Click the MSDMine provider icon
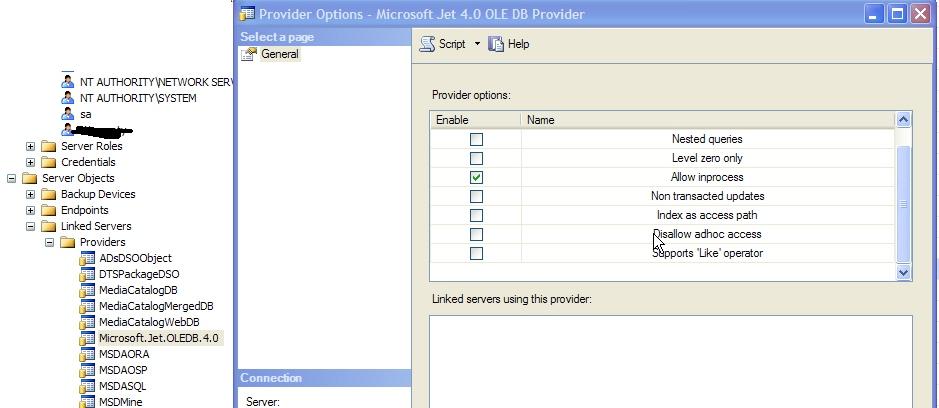The height and width of the screenshot is (408, 939). [87, 402]
